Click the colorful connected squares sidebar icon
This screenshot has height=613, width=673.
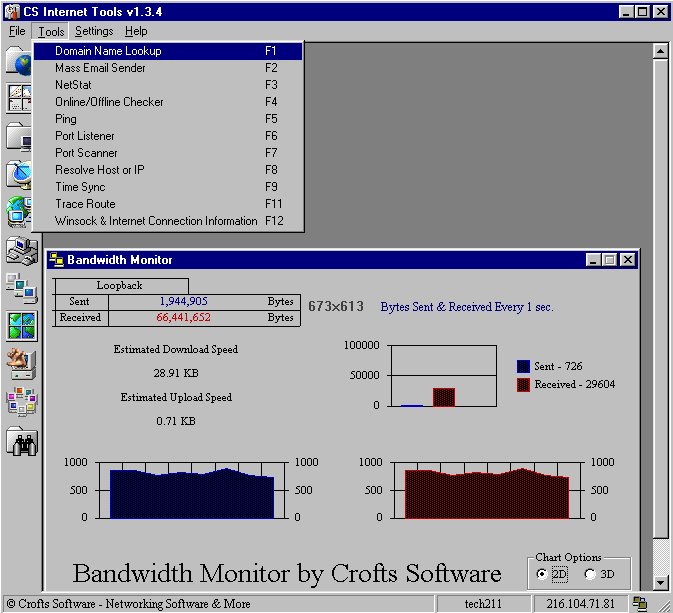point(21,401)
